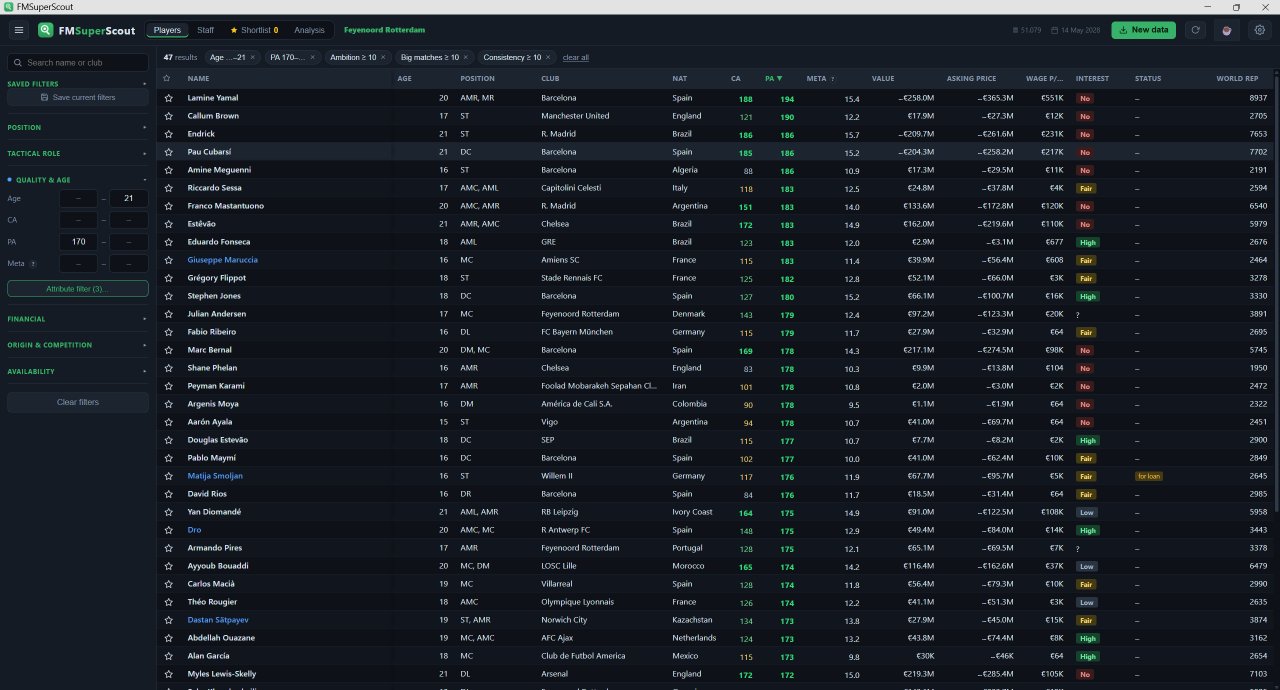Click the Search name or club field
1280x690 pixels.
click(x=78, y=63)
